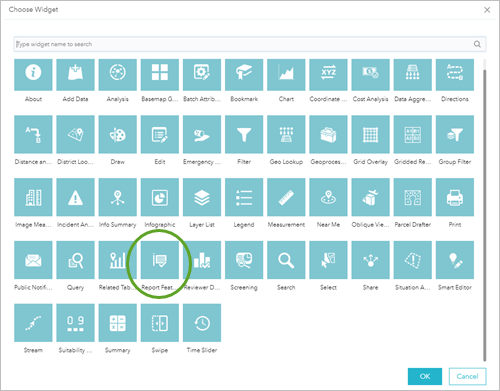Pick the Geoprocessing widget icon
This screenshot has height=391, width=500.
pos(328,134)
